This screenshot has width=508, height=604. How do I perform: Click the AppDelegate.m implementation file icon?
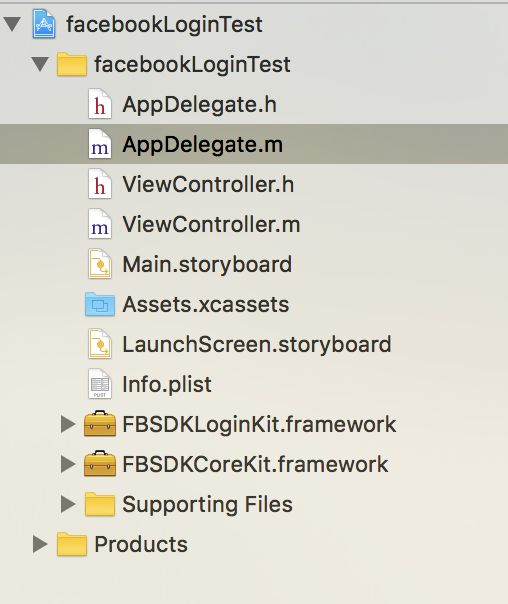tap(100, 144)
